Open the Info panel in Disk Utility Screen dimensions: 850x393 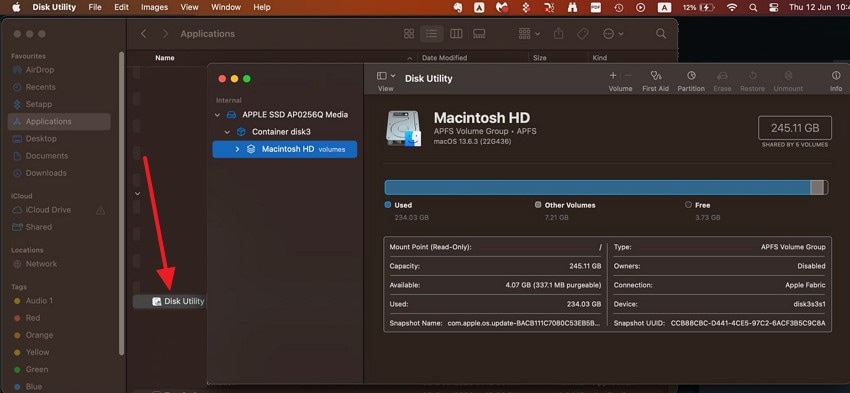pyautogui.click(x=836, y=75)
